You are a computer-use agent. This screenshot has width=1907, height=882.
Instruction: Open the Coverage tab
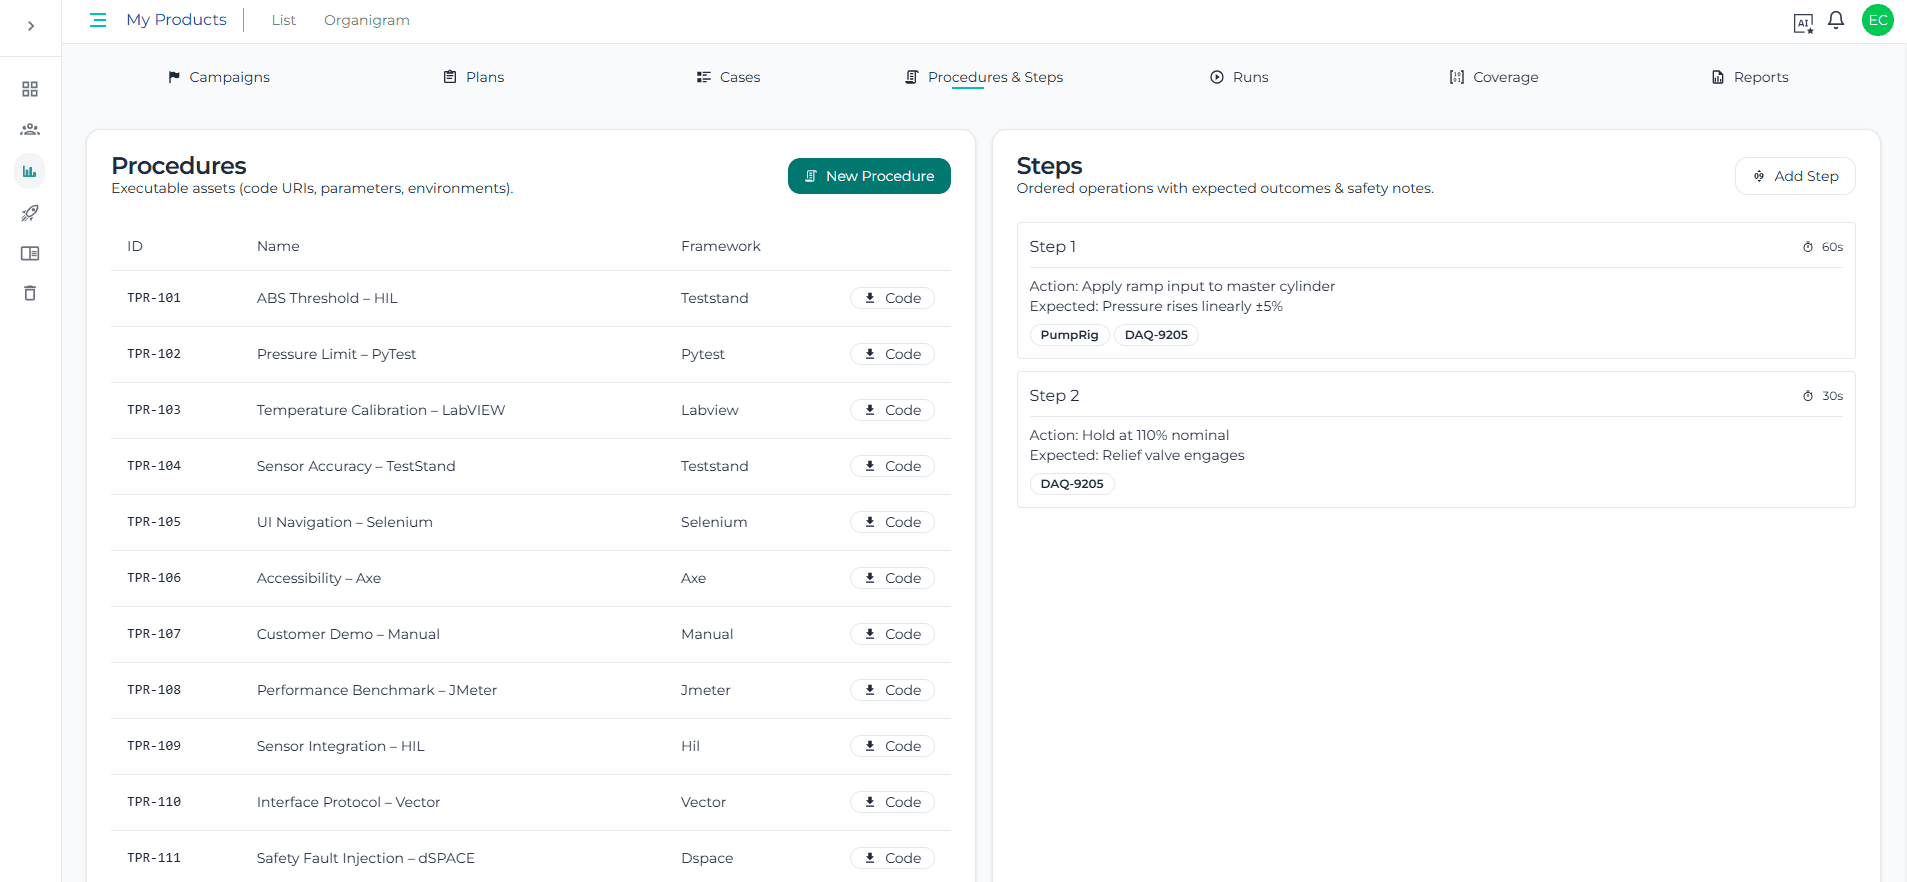tap(1493, 77)
